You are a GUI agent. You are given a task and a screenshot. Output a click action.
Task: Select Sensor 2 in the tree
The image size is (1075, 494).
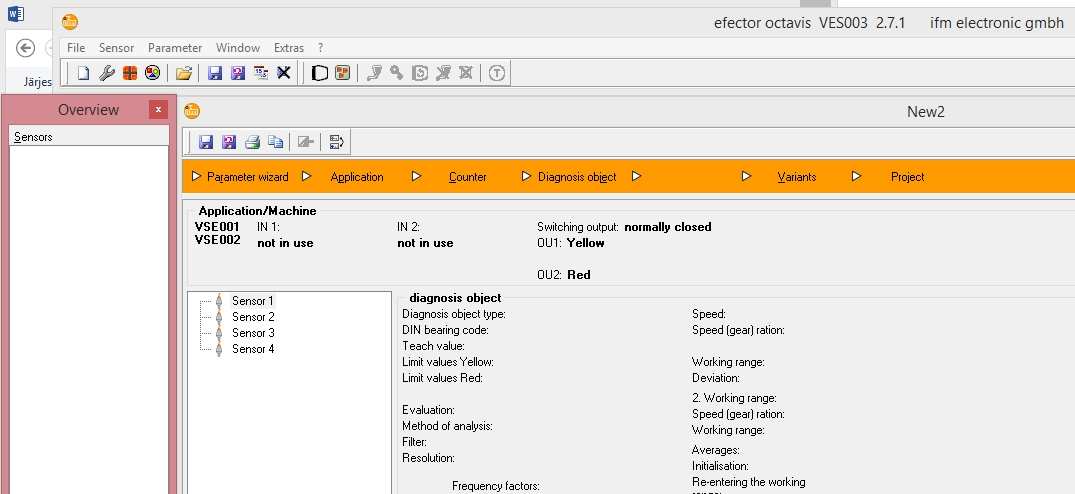coord(253,317)
